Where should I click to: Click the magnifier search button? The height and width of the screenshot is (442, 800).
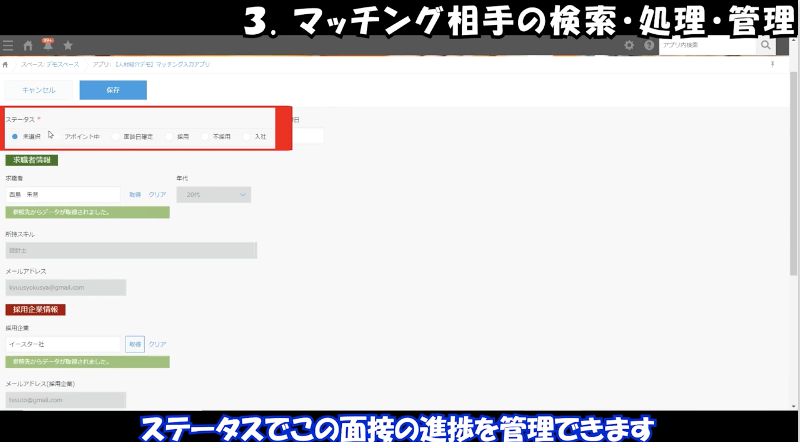coord(766,45)
